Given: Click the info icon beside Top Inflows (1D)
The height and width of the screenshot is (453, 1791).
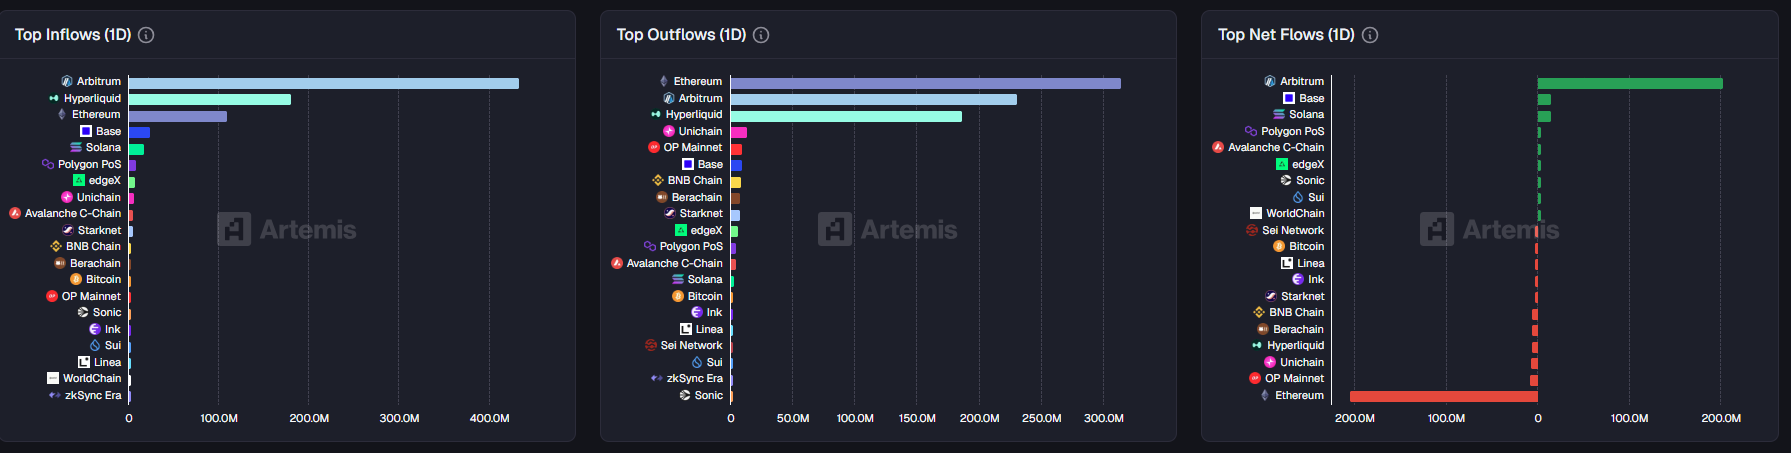Looking at the screenshot, I should click(x=146, y=35).
